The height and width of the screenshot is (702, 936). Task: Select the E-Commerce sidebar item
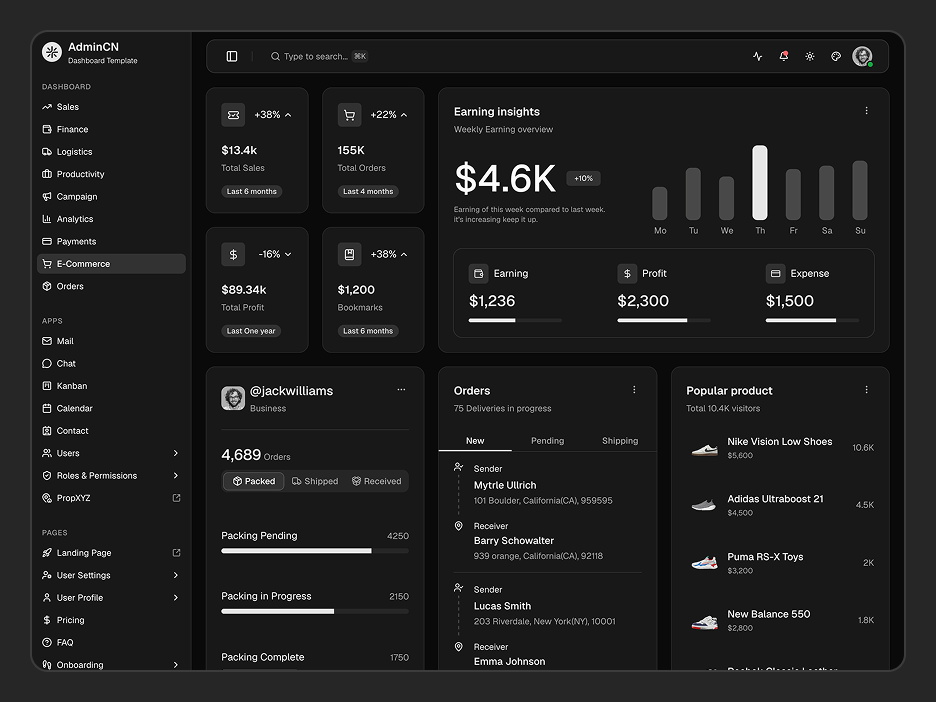click(111, 264)
